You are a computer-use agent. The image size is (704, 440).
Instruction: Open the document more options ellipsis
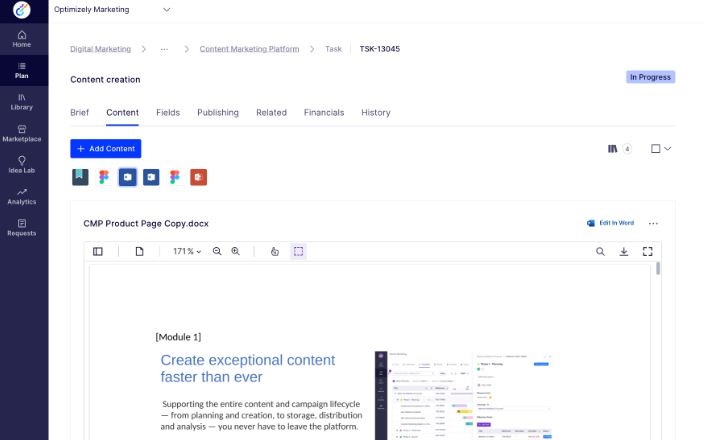click(x=653, y=223)
